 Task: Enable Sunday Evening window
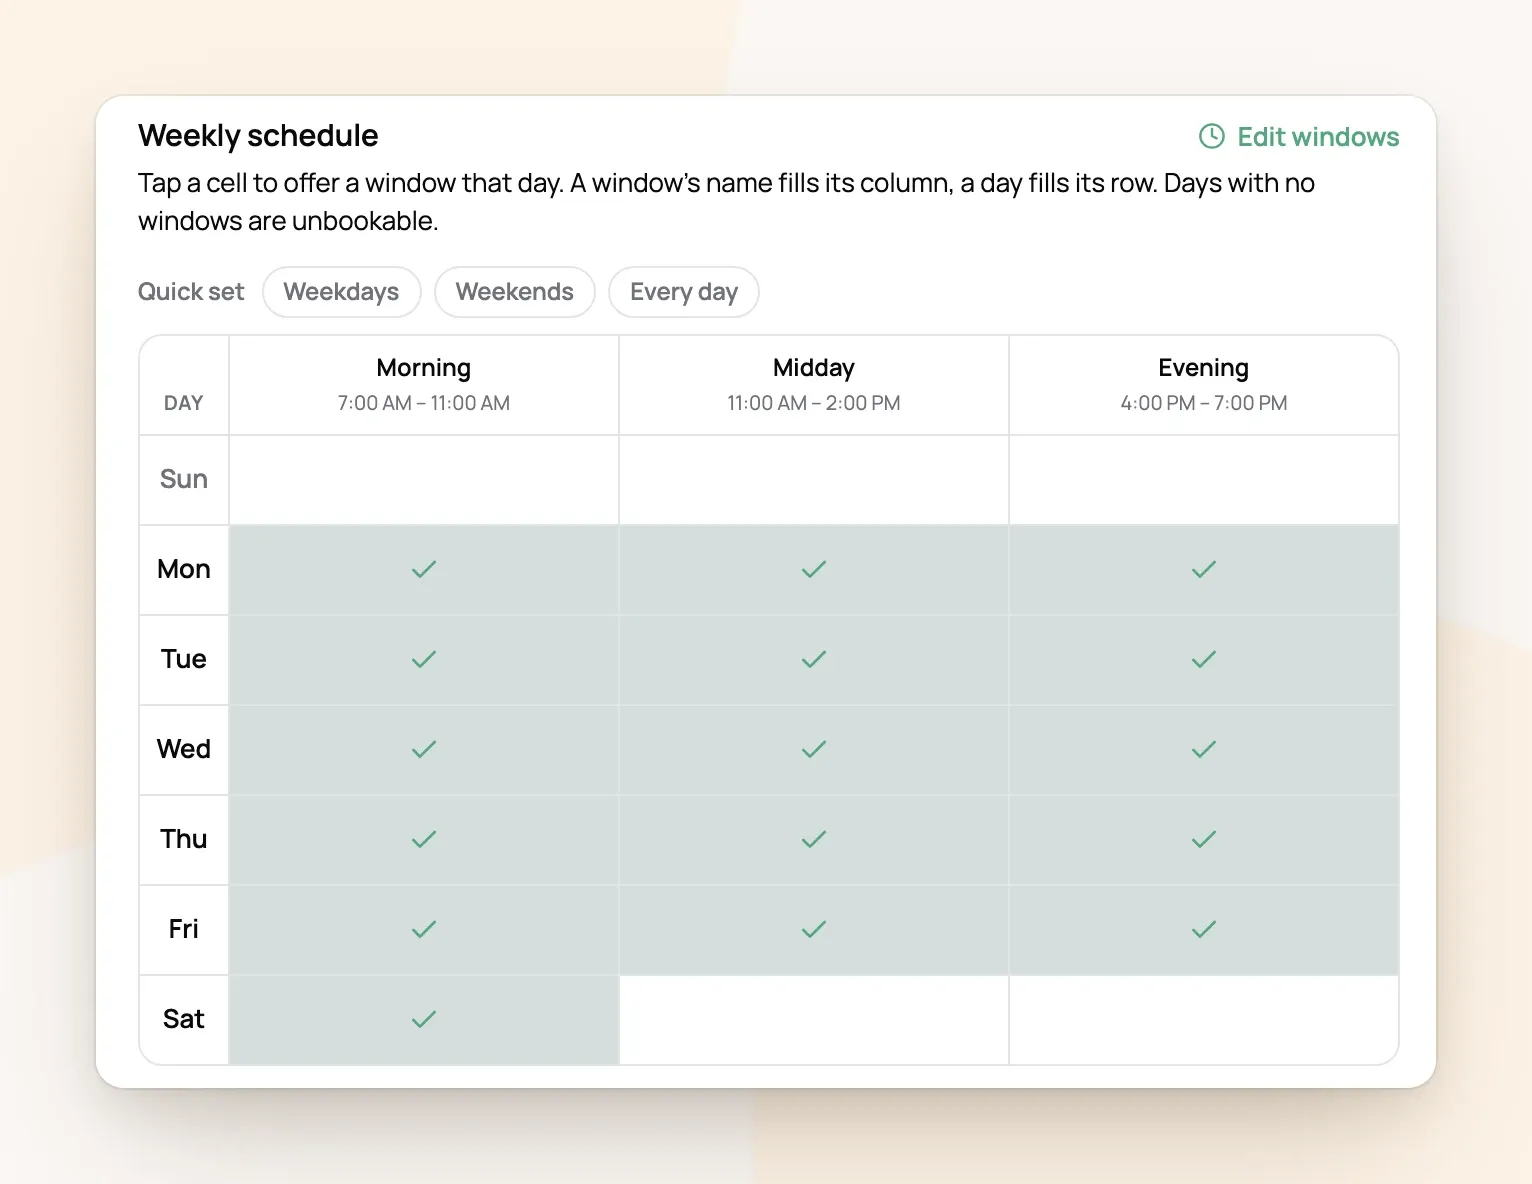point(1204,480)
